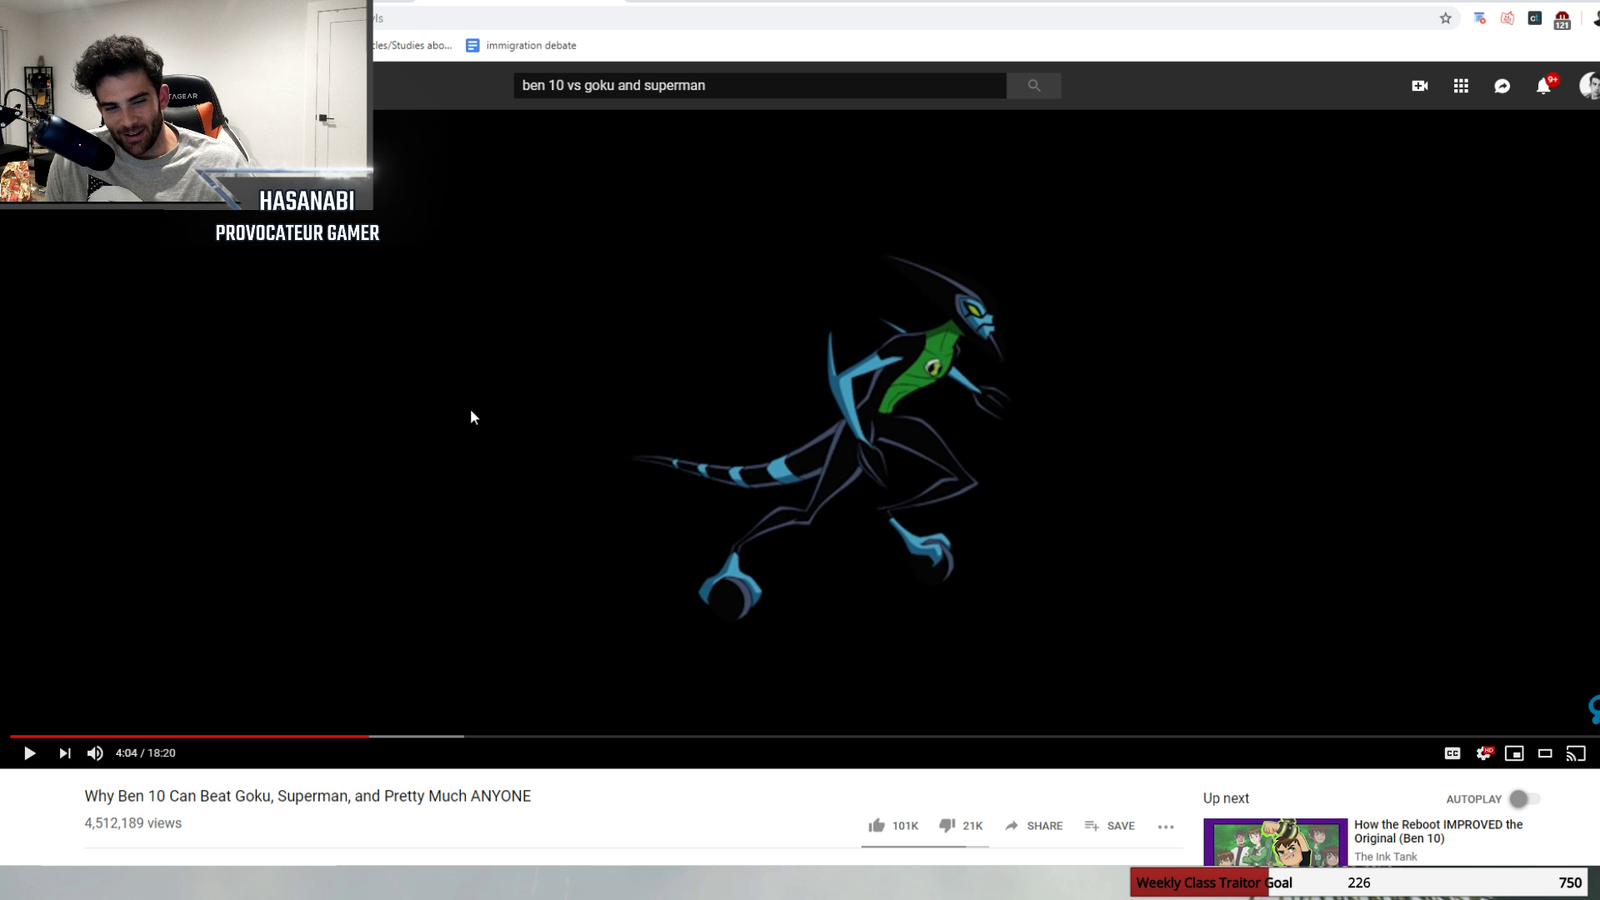The image size is (1600, 900).
Task: Open the Up next Ben 10 thumbnail
Action: click(1275, 842)
